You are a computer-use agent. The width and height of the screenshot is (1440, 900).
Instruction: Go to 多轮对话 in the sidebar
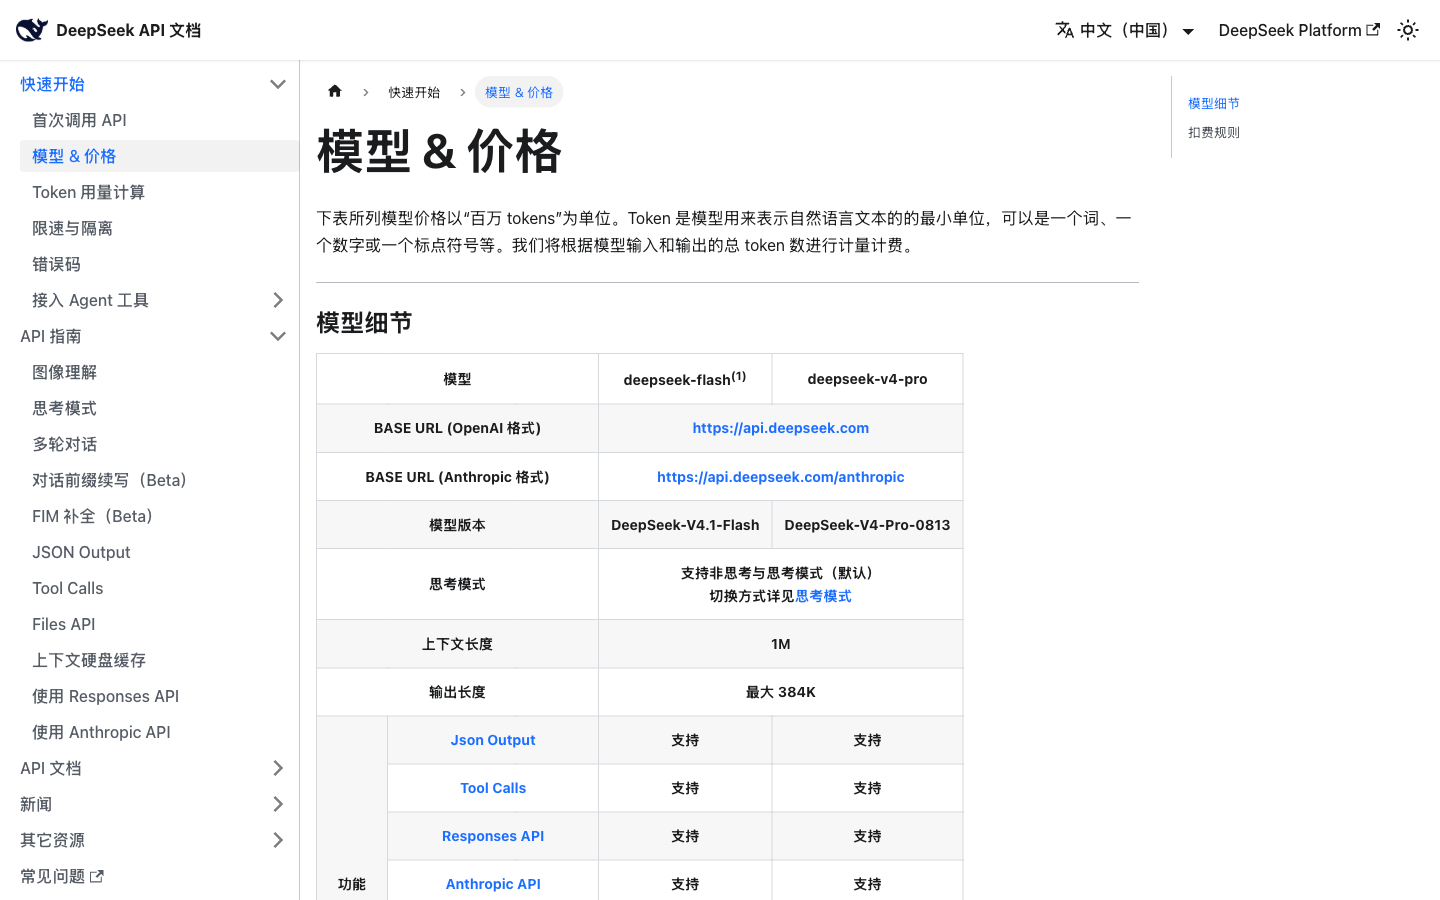pyautogui.click(x=159, y=444)
